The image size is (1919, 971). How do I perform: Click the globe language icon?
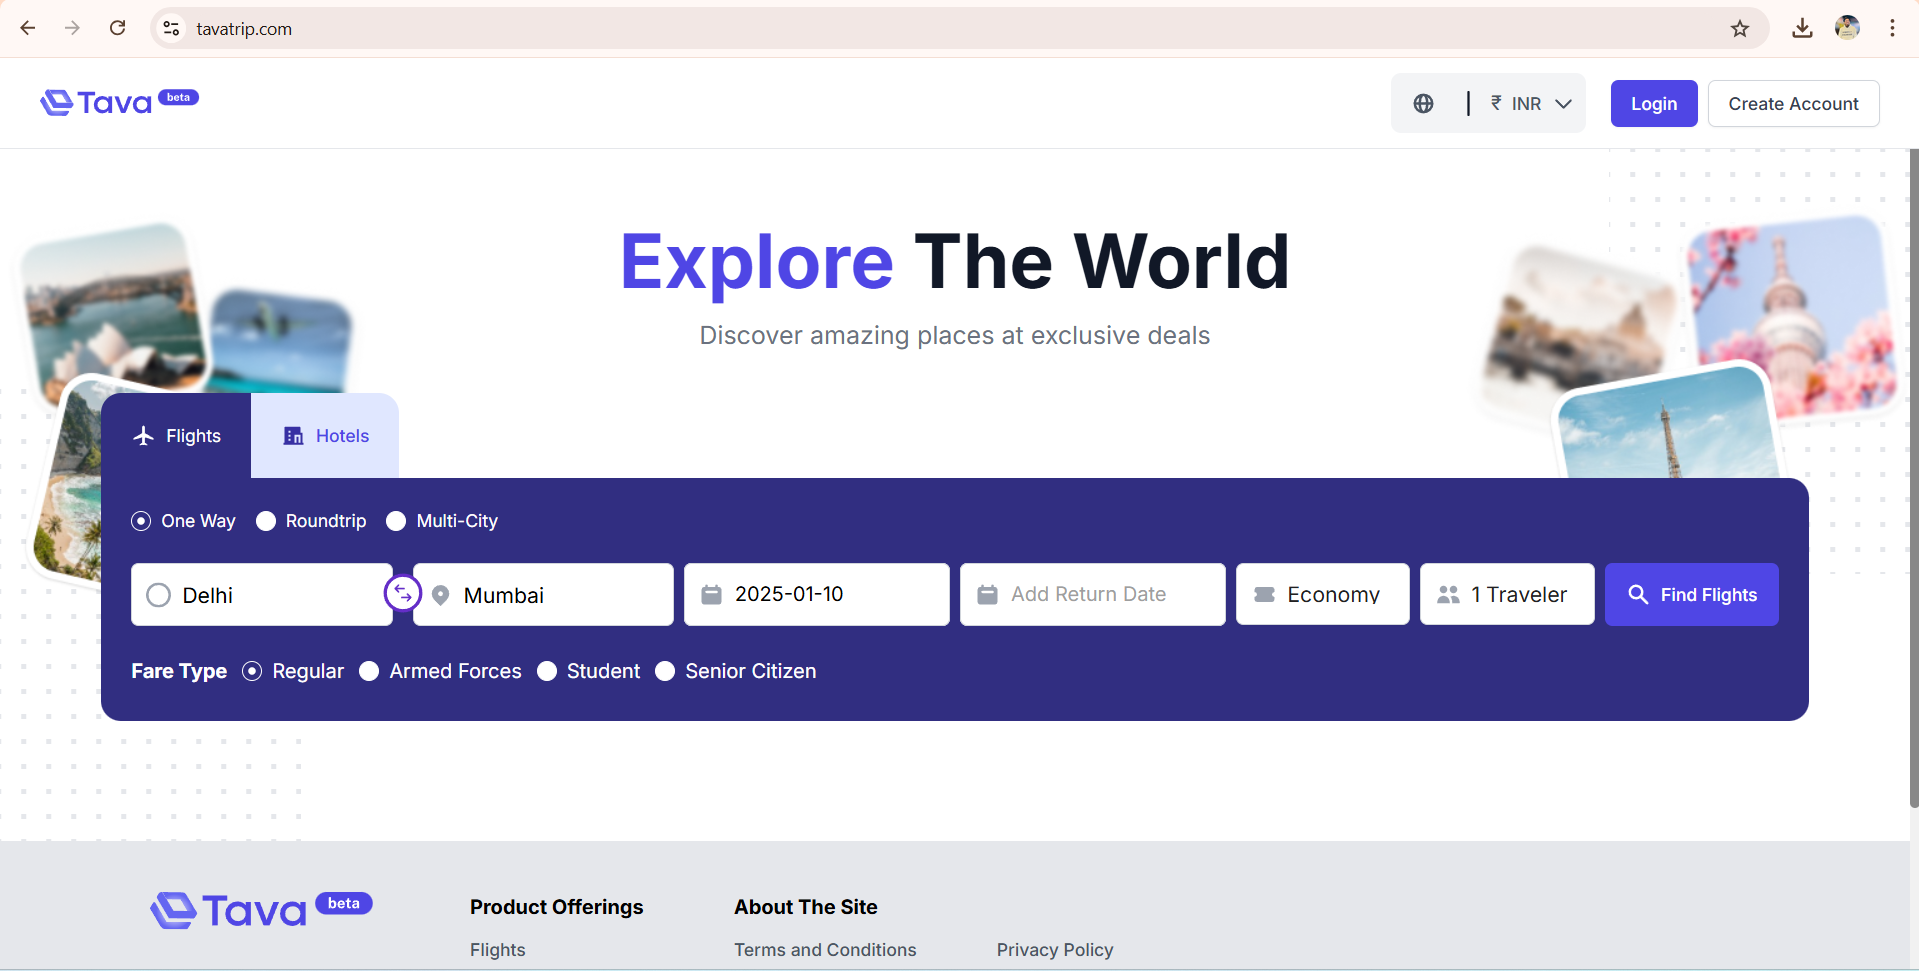(x=1423, y=104)
